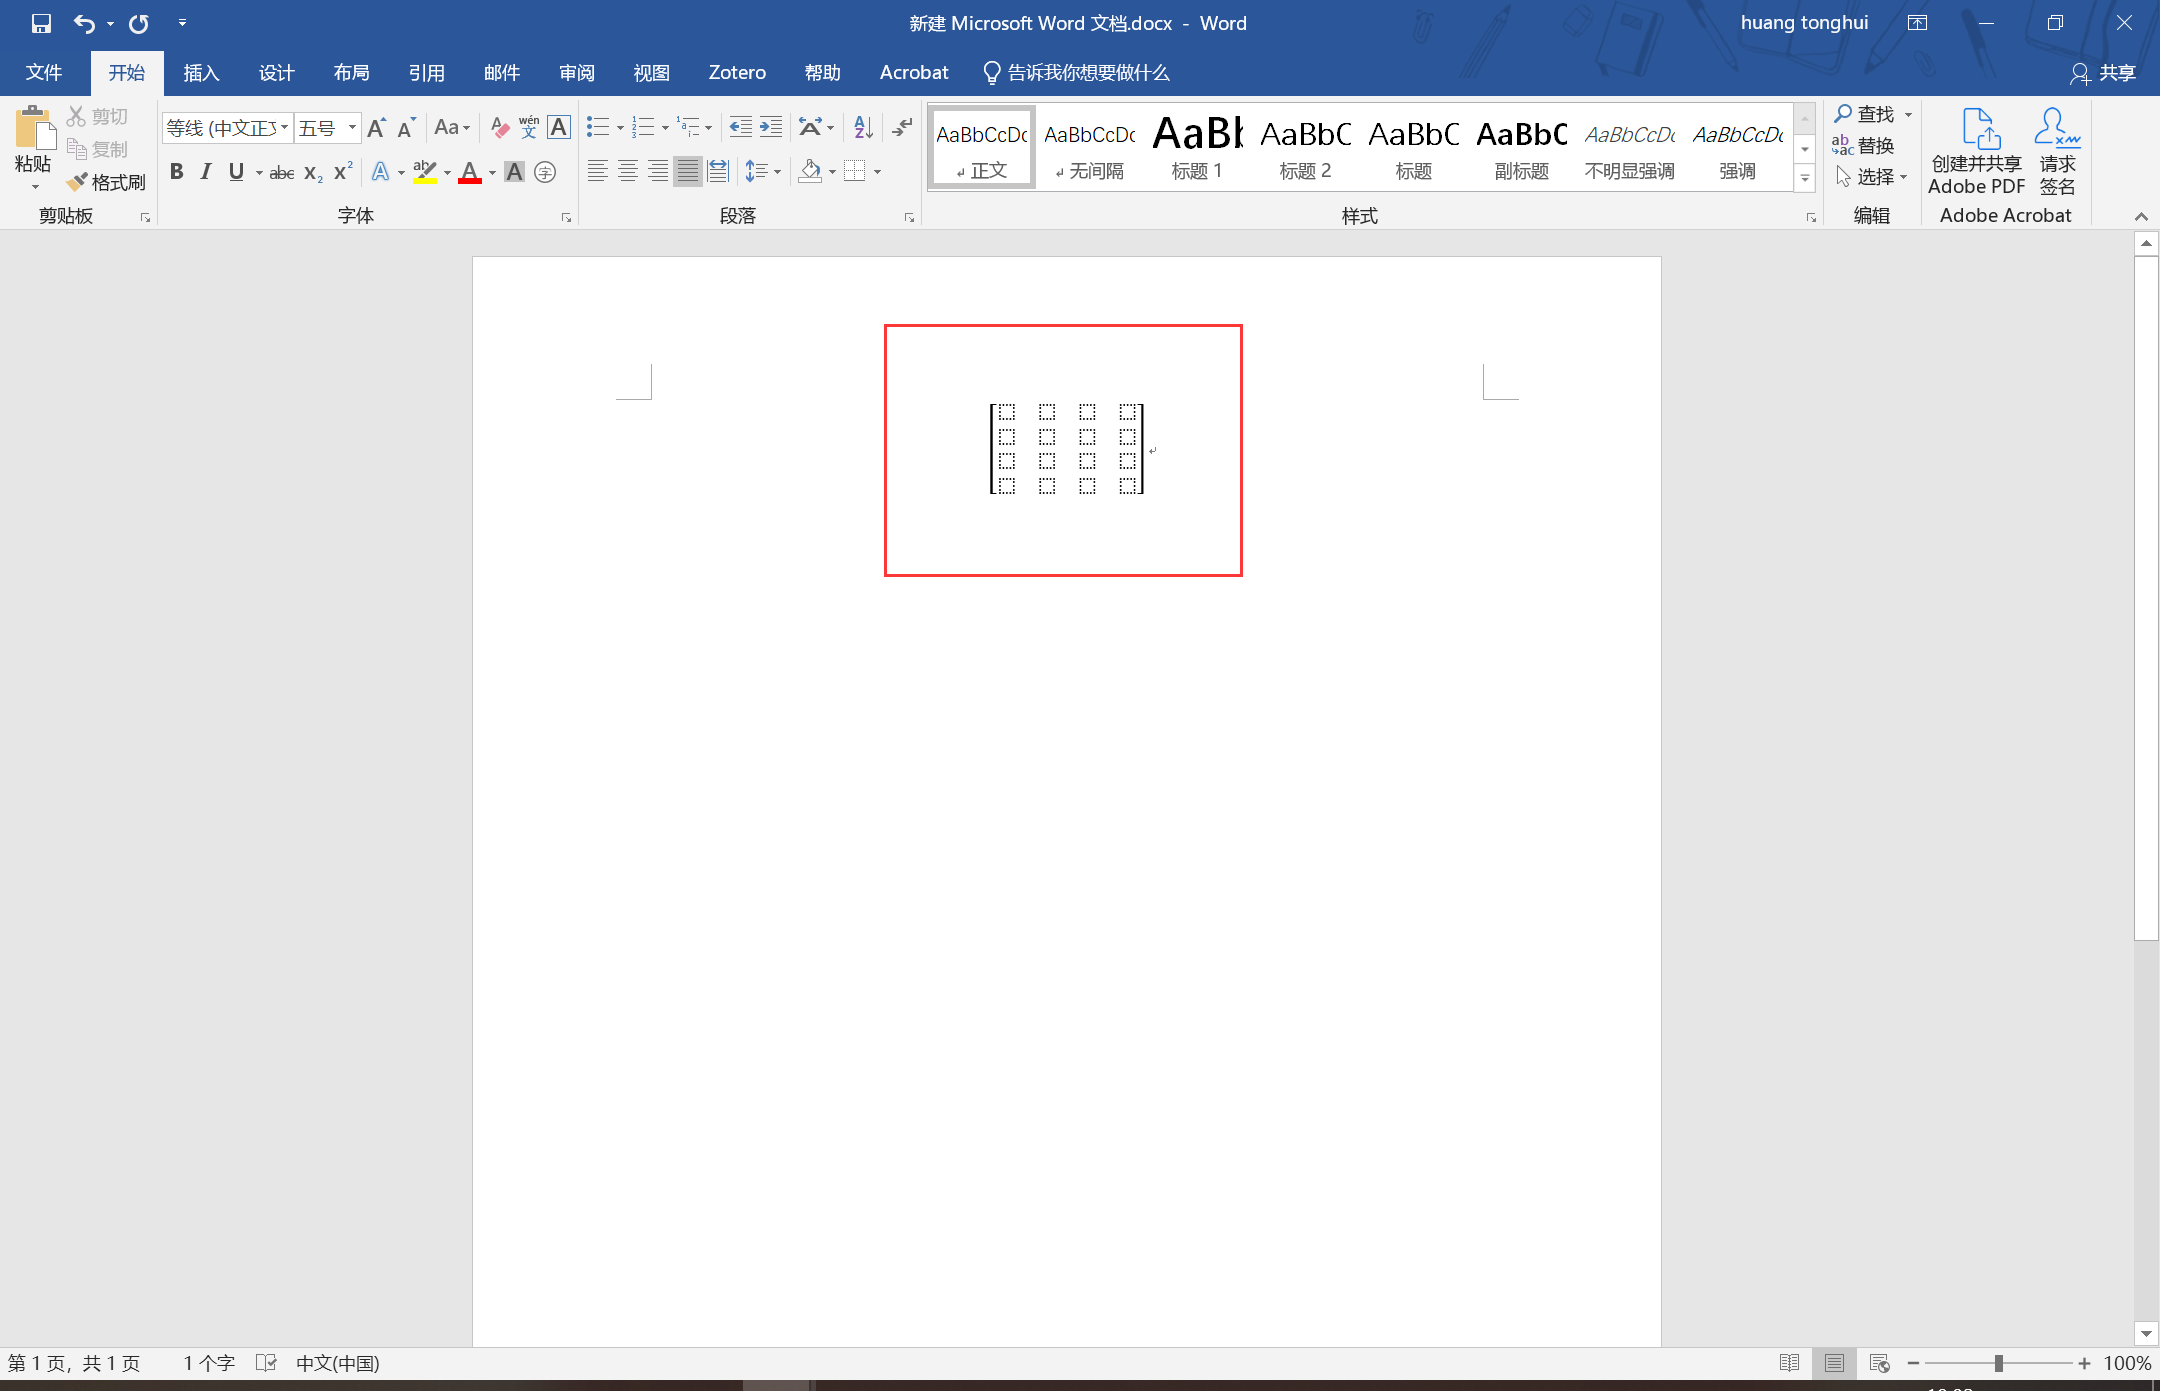Expand the styles gallery more arrow
2160x1391 pixels.
(x=1805, y=179)
